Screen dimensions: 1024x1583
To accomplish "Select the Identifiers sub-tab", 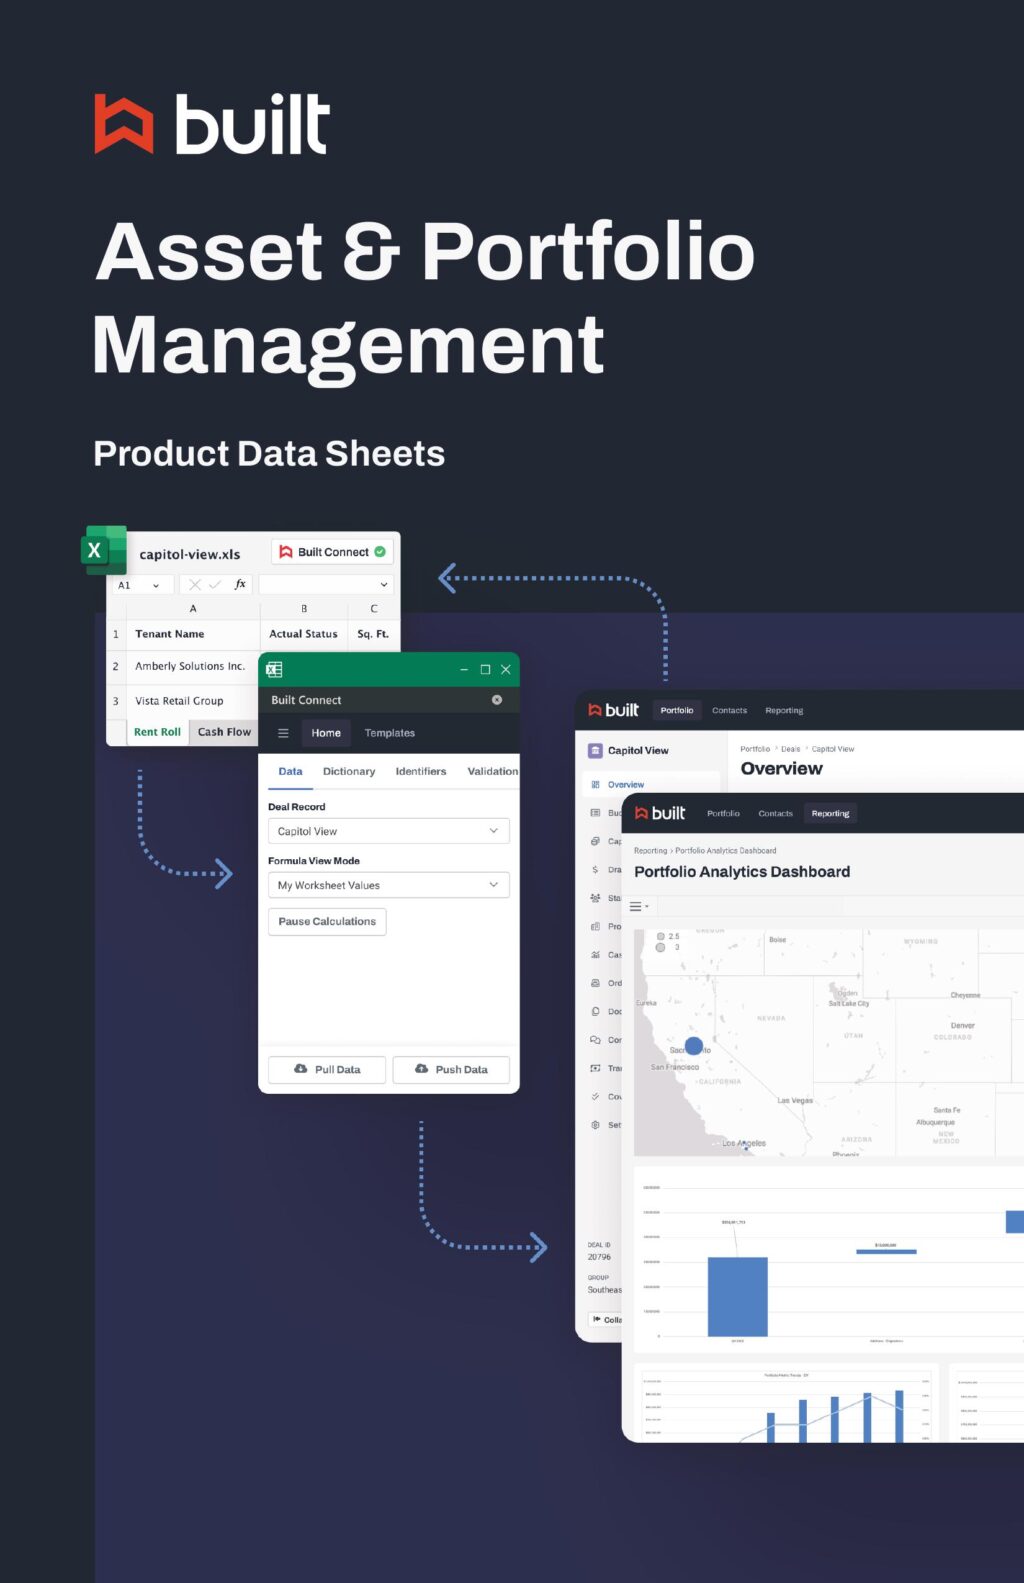I will pos(421,772).
